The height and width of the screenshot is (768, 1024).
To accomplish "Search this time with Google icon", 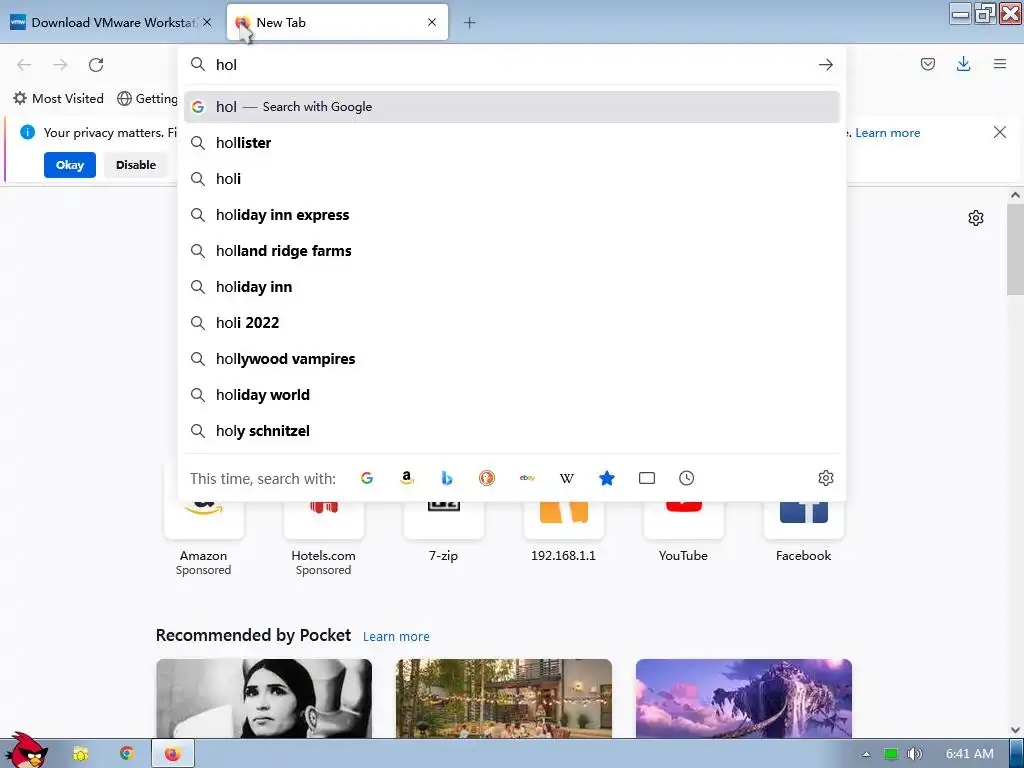I will [367, 478].
